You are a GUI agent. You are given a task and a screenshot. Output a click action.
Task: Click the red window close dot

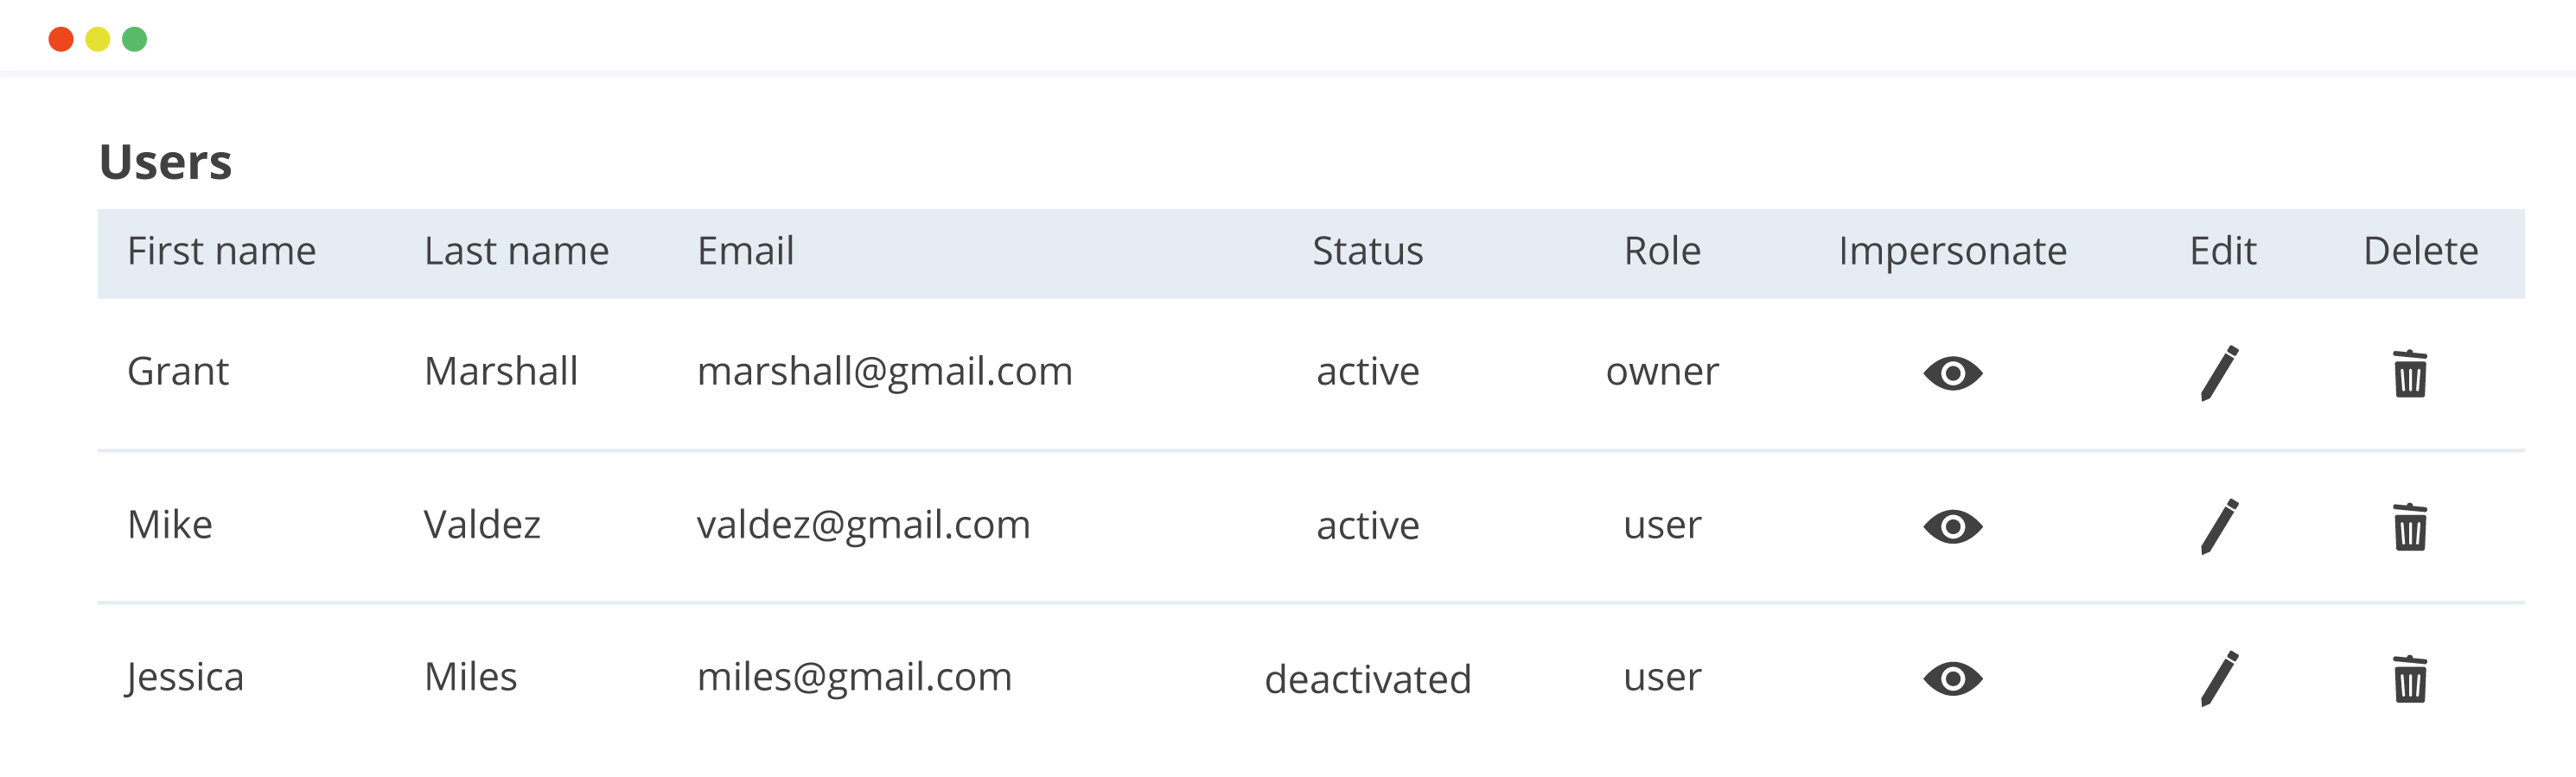61,39
